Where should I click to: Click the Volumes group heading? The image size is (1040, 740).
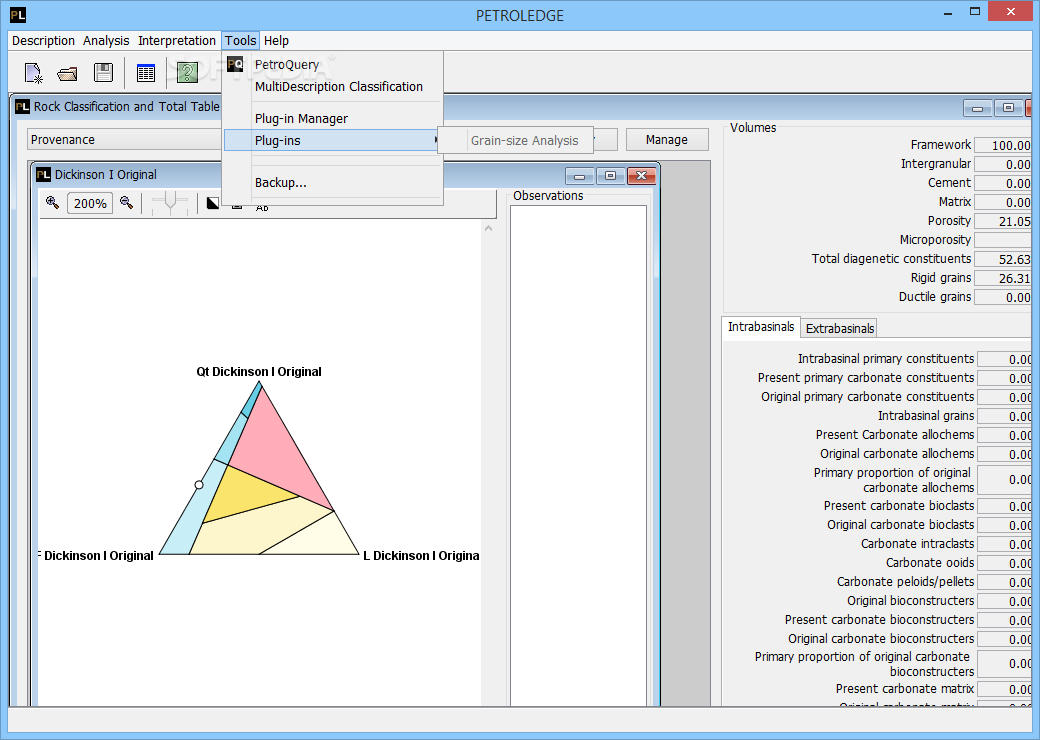point(753,128)
